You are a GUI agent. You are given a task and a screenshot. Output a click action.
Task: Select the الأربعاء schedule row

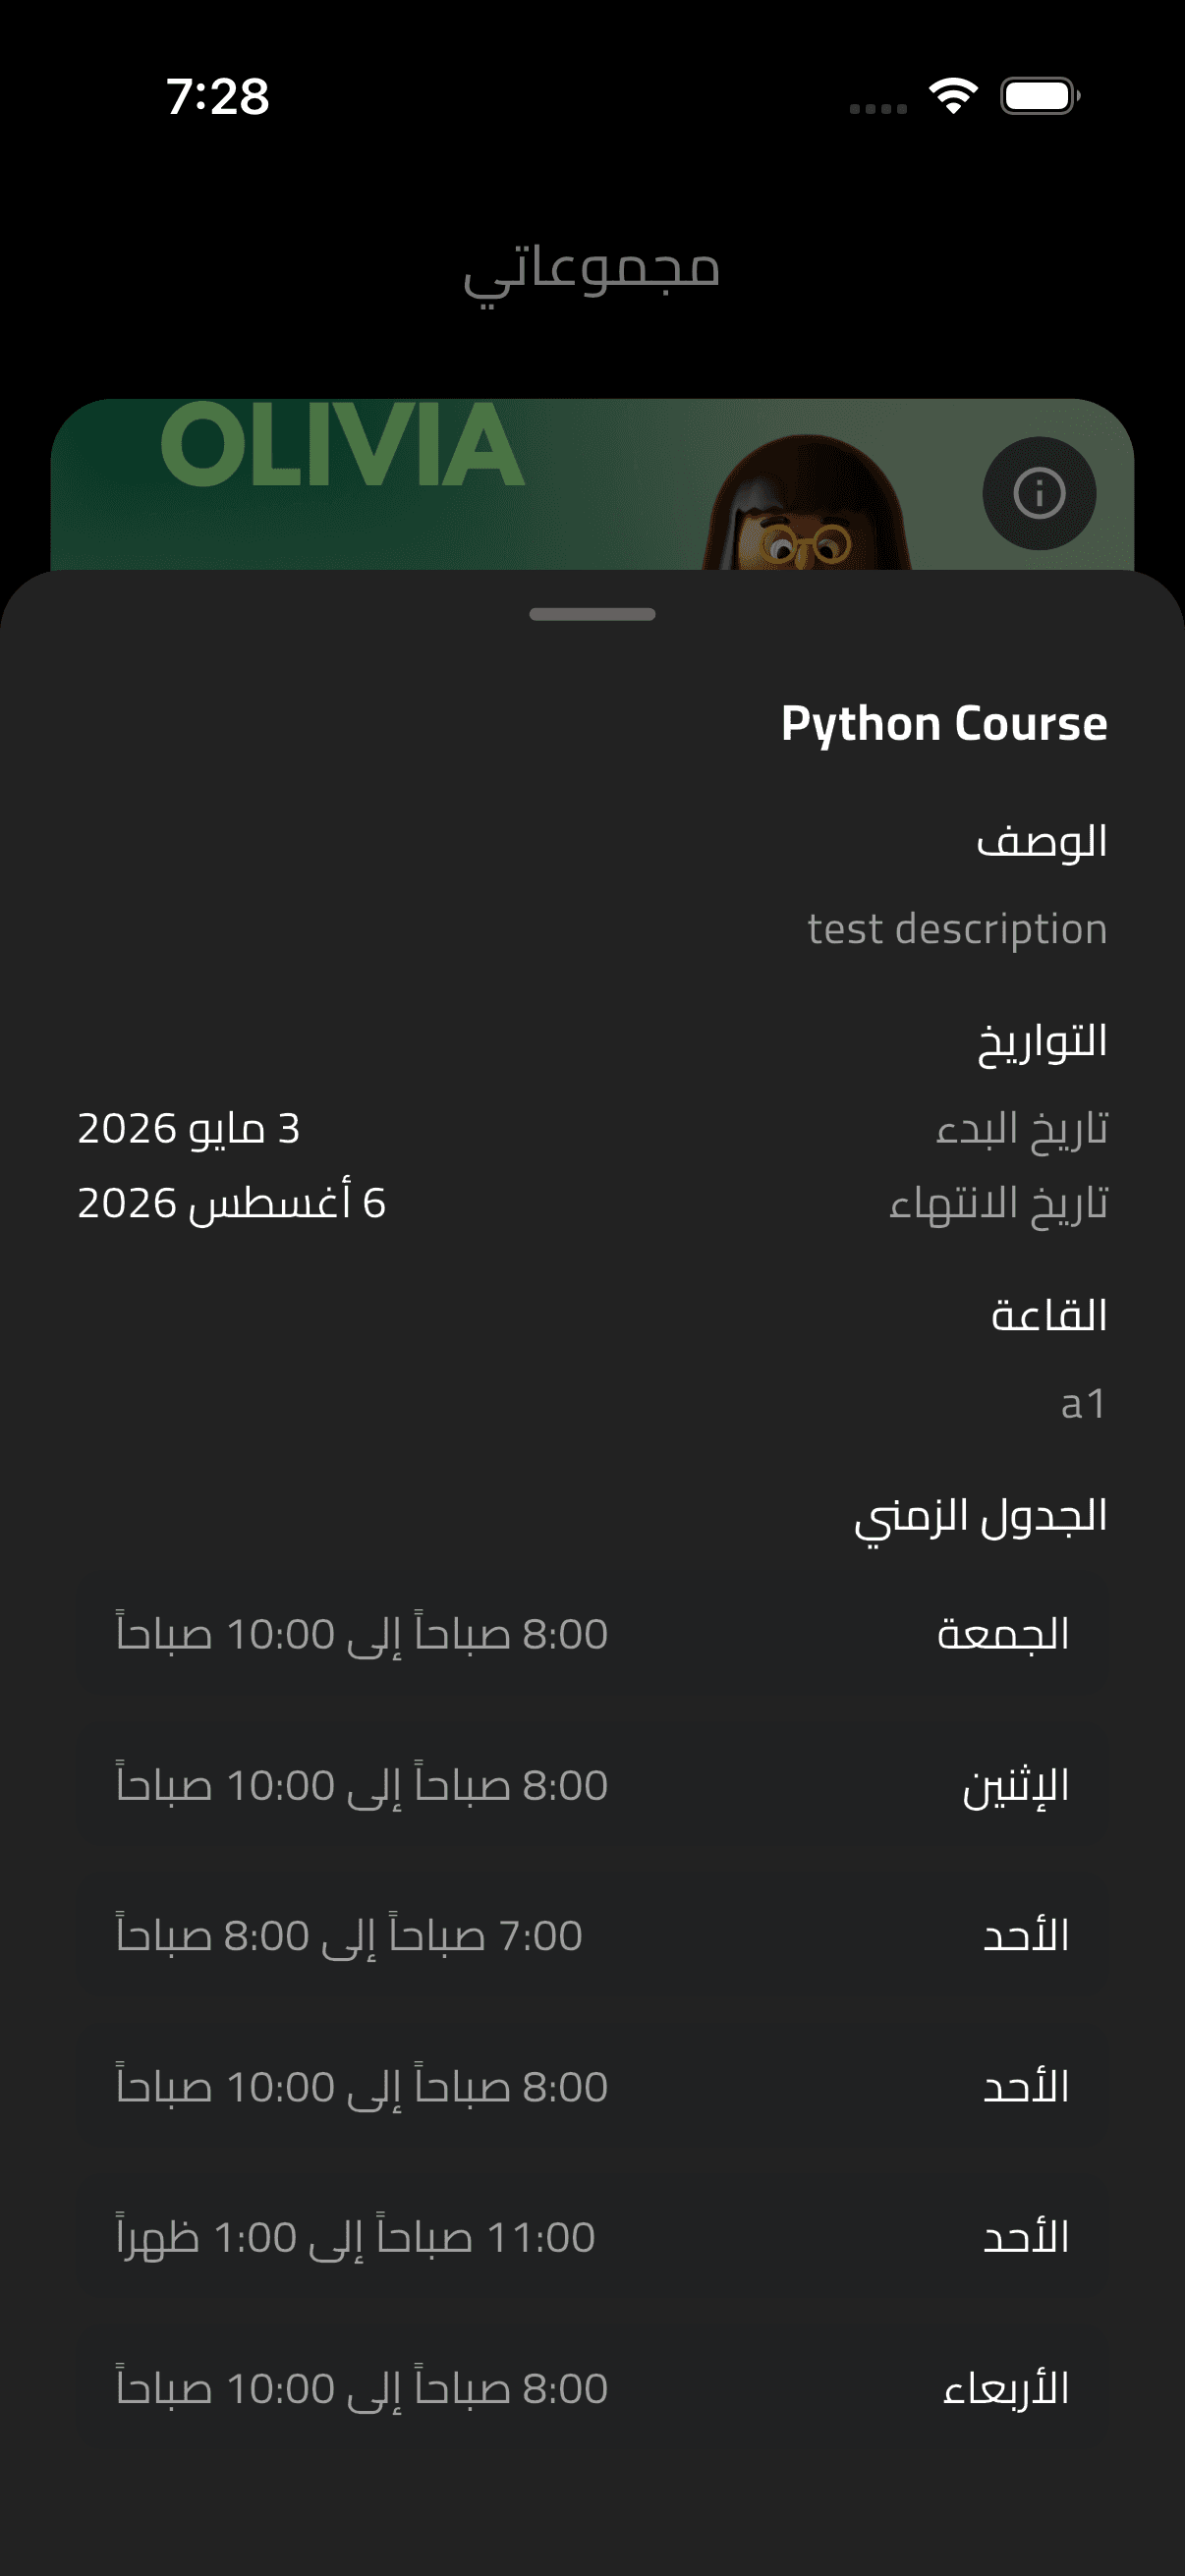pos(592,2389)
